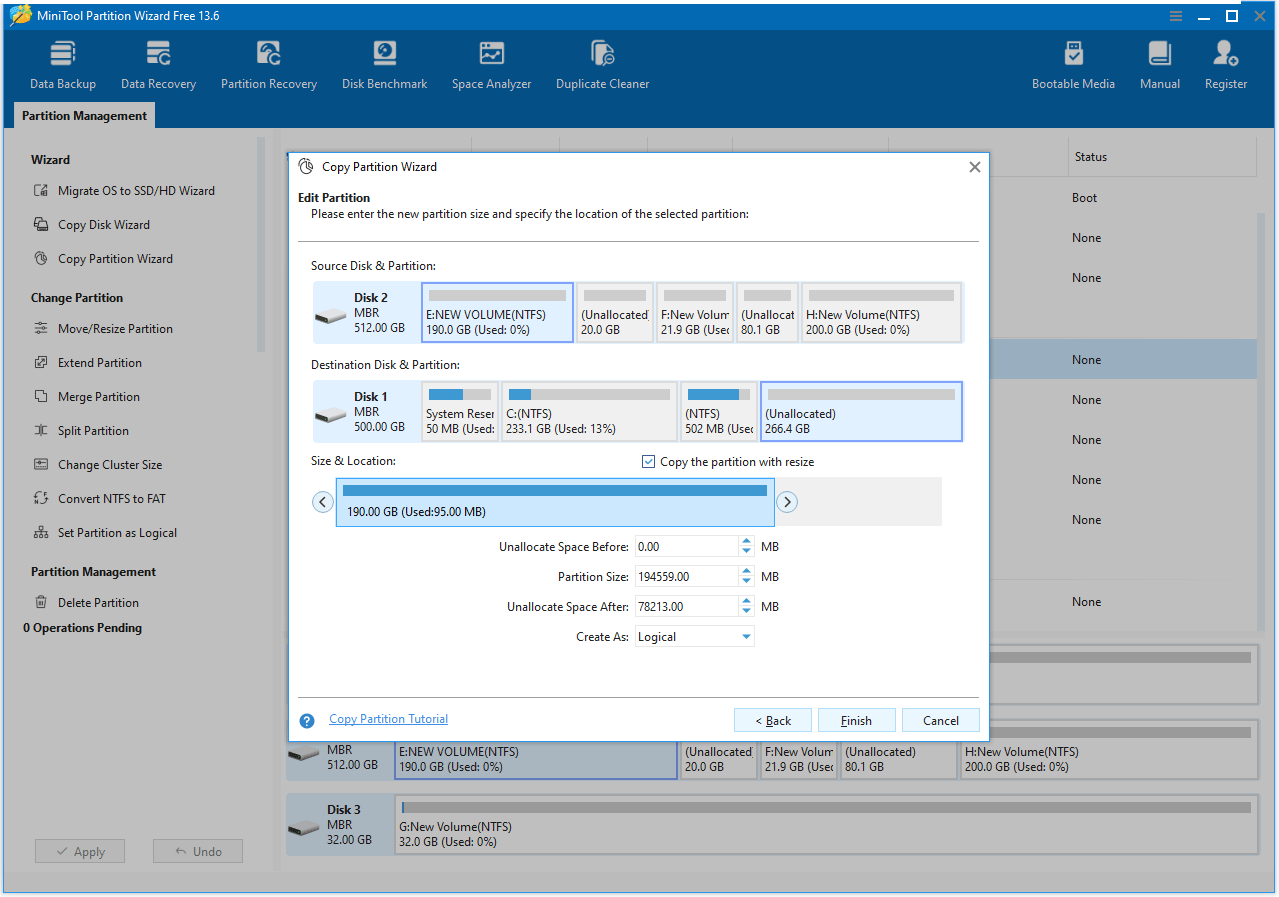The height and width of the screenshot is (897, 1279).
Task: Open the Space Analyzer tool
Action: [491, 66]
